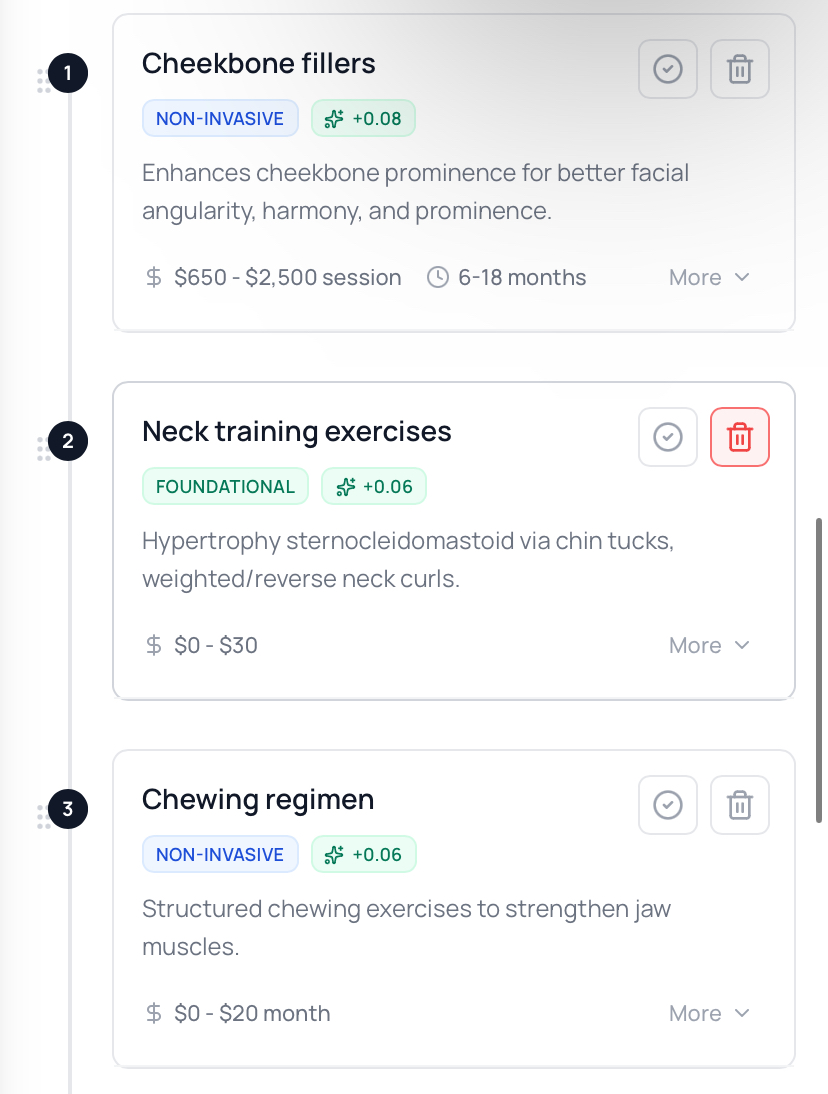Mark Chewing regimen as complete
Viewport: 828px width, 1094px height.
pyautogui.click(x=667, y=805)
